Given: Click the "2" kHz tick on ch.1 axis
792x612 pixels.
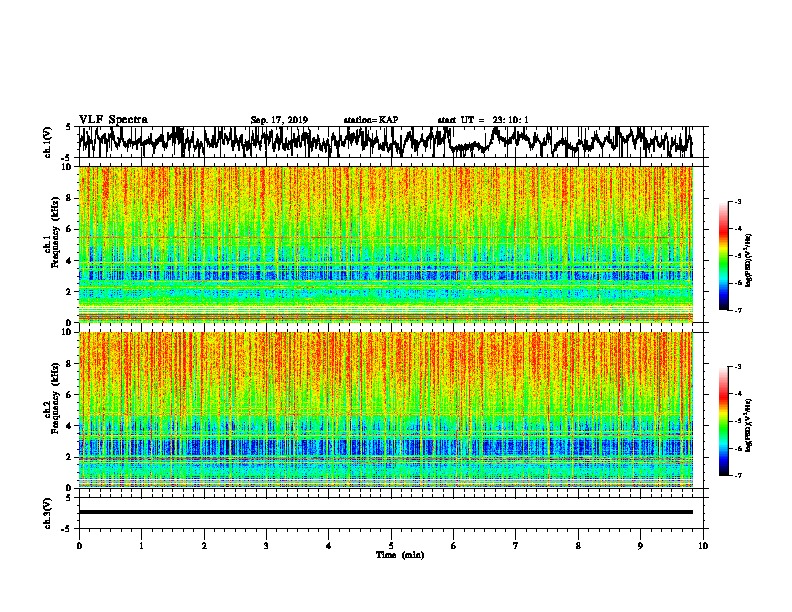Looking at the screenshot, I should pos(70,291).
